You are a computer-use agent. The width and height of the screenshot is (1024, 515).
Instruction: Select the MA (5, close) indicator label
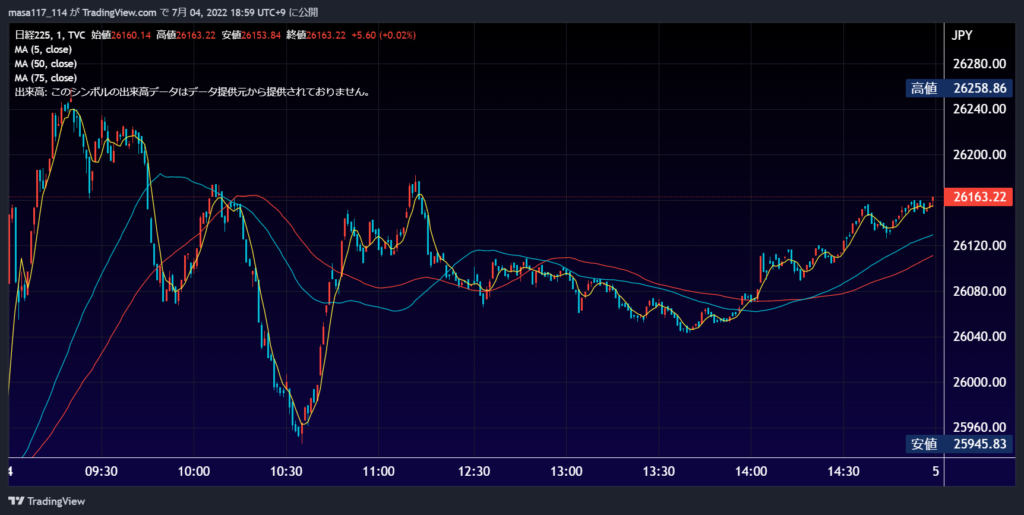pyautogui.click(x=43, y=50)
